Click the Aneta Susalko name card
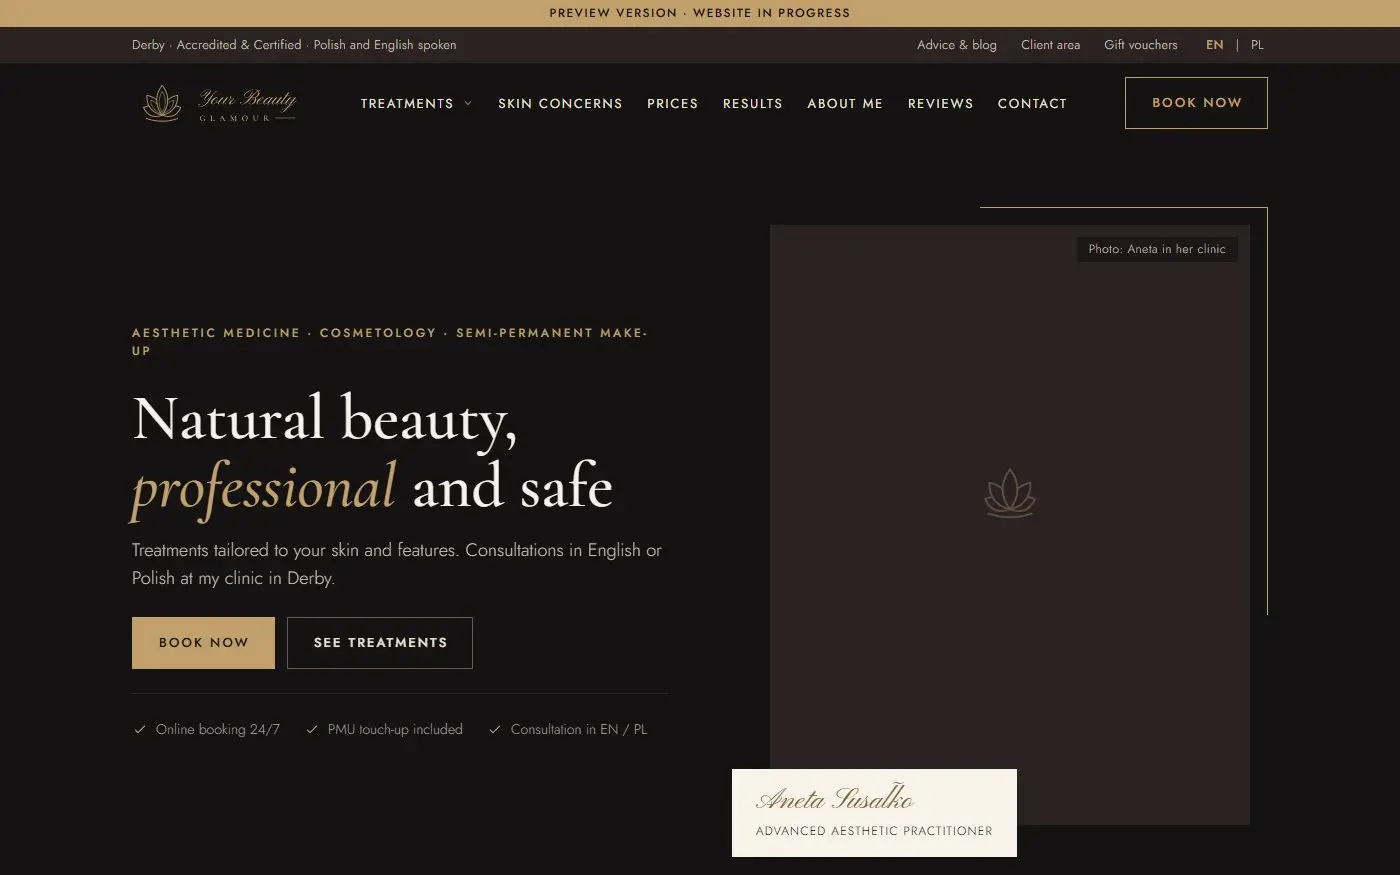 tap(874, 813)
